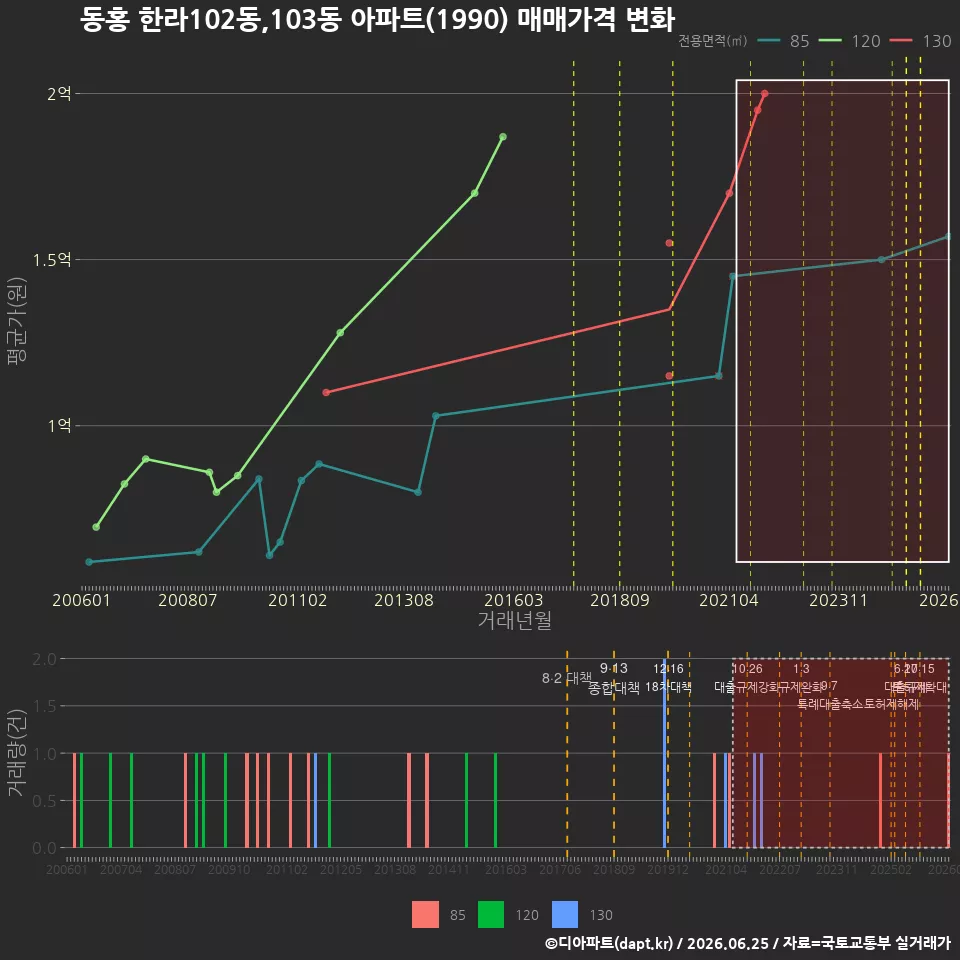Click the 8·2 대책 annotation label

coord(567,678)
